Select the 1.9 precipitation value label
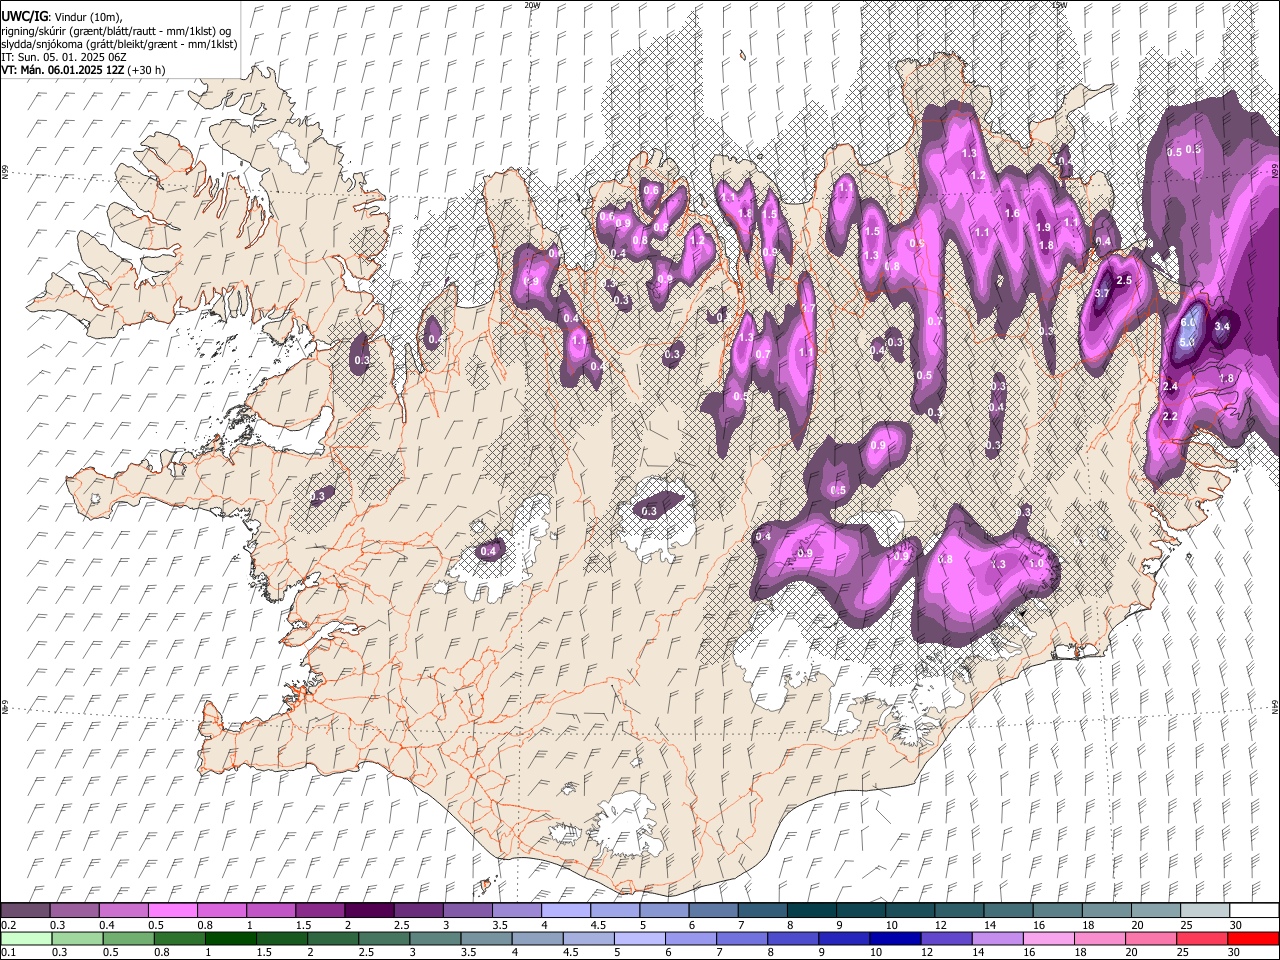Viewport: 1280px width, 960px height. click(x=1044, y=228)
